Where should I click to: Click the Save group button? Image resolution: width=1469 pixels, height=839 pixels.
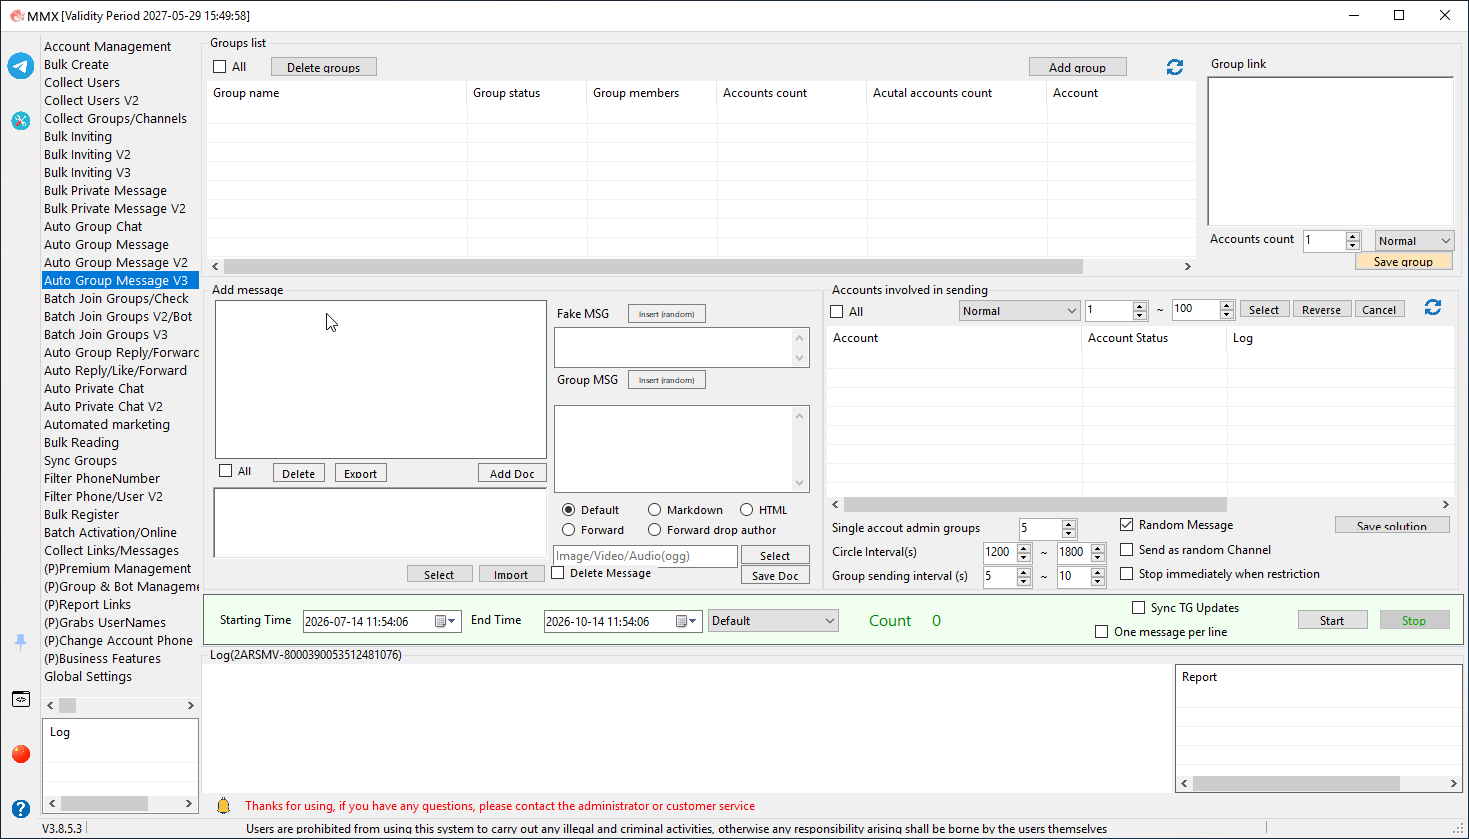pos(1403,261)
